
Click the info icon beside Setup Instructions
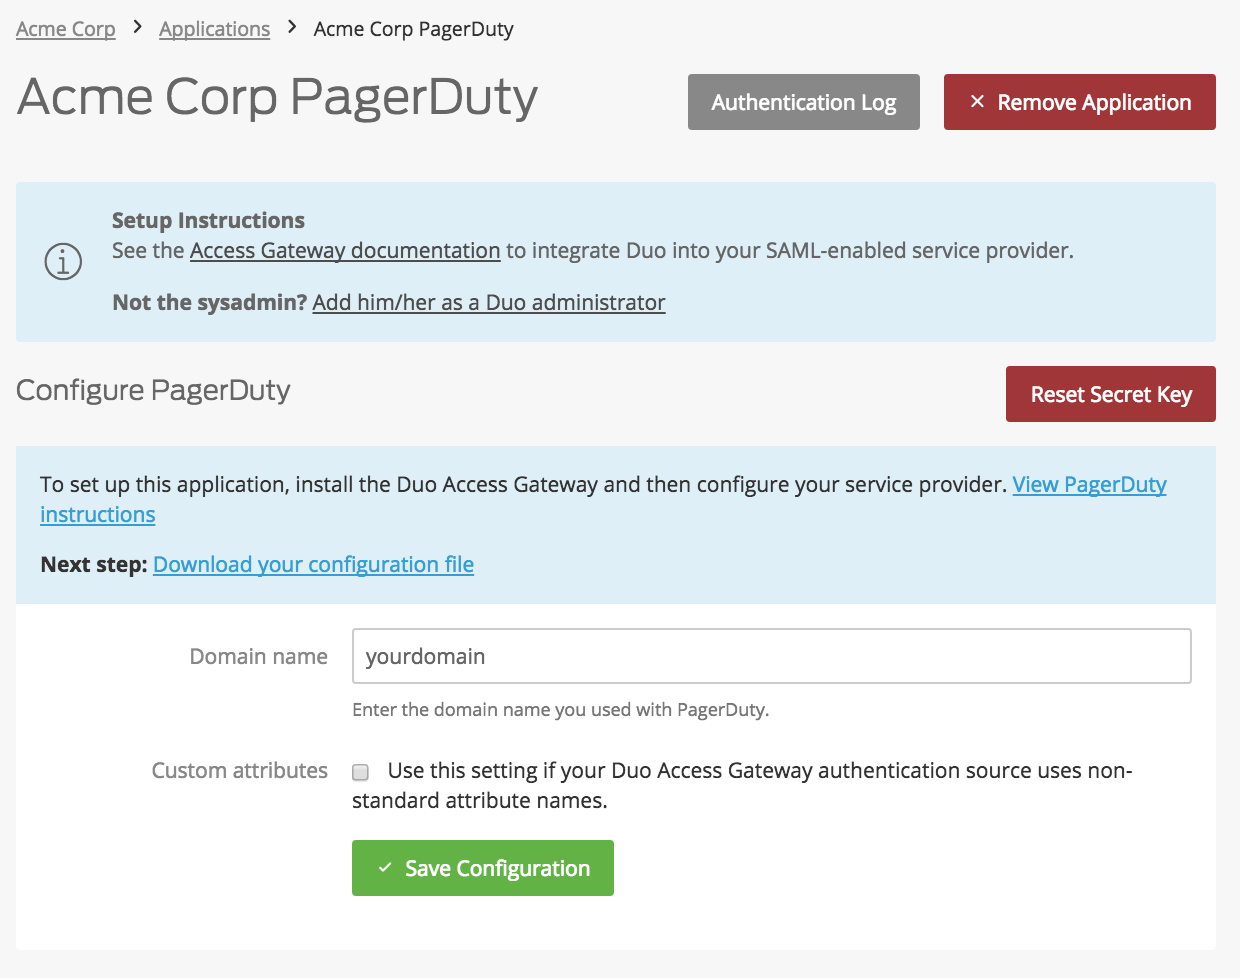pyautogui.click(x=62, y=261)
